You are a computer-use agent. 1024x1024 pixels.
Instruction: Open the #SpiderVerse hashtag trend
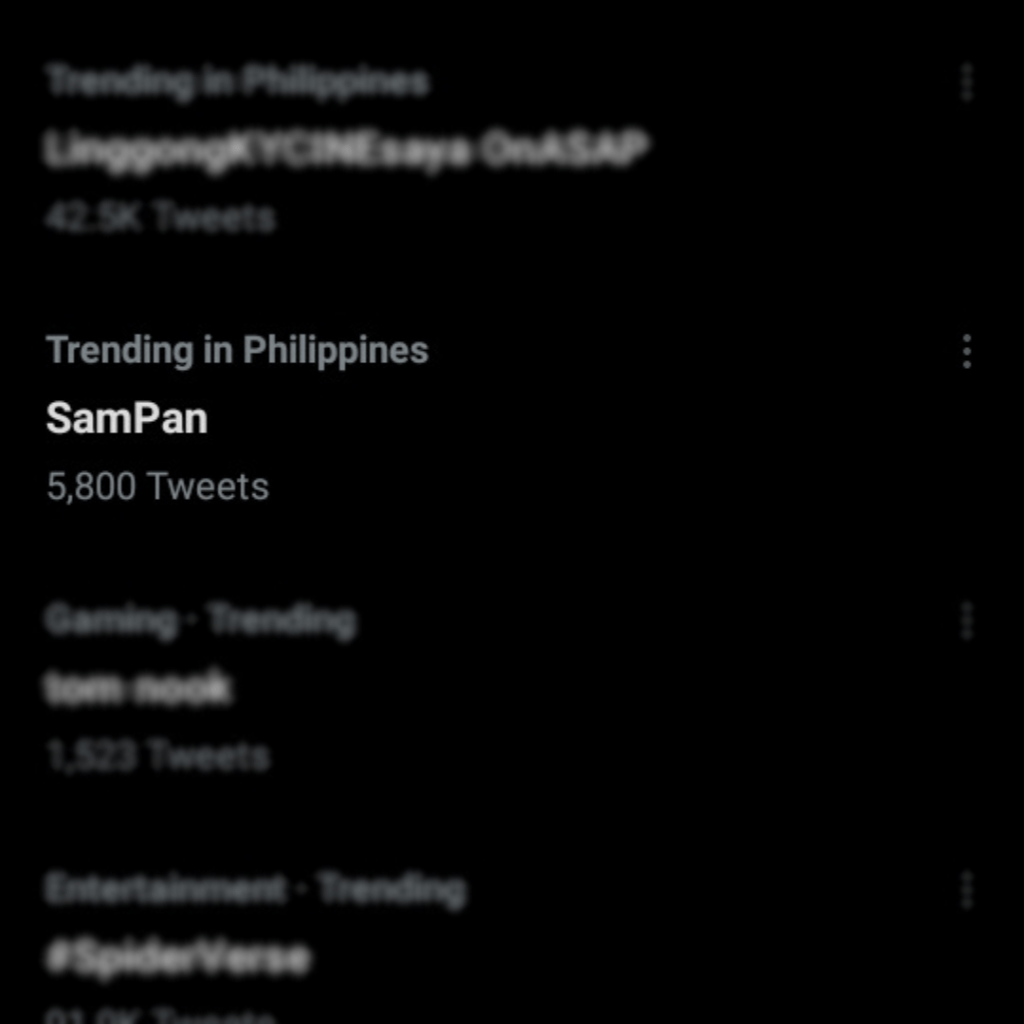pyautogui.click(x=178, y=957)
